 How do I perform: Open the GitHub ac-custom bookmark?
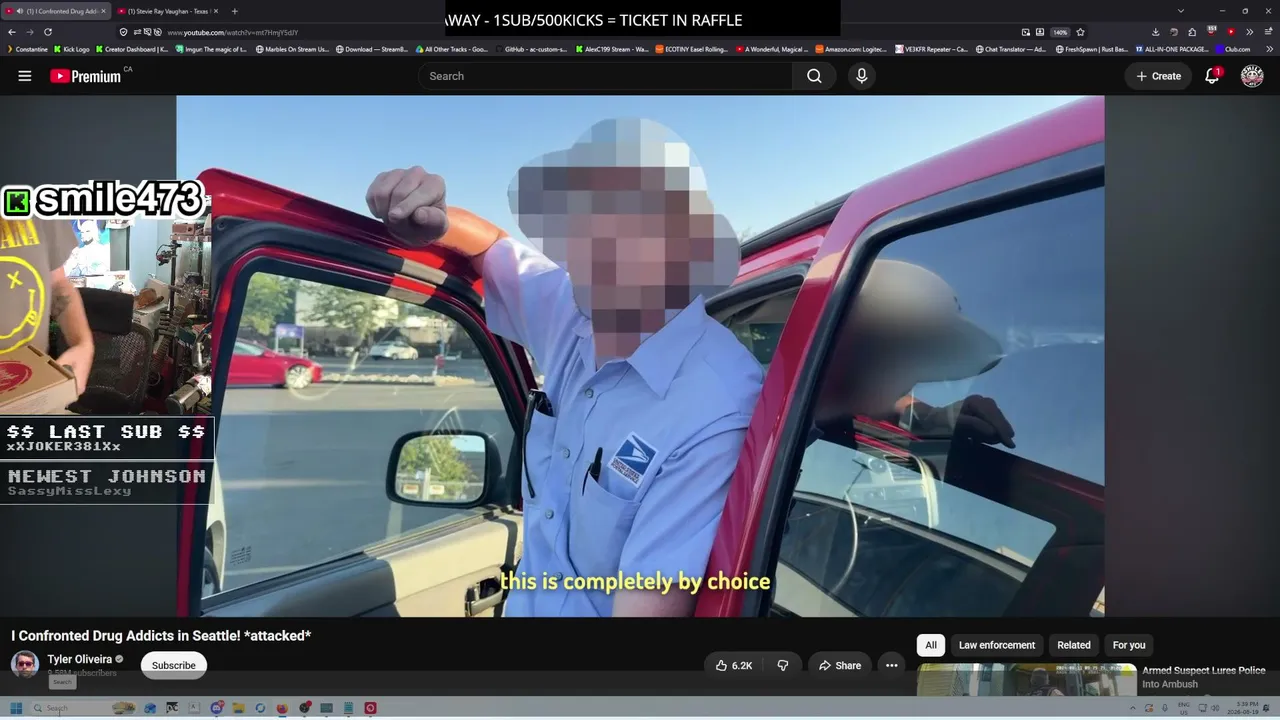[x=531, y=49]
